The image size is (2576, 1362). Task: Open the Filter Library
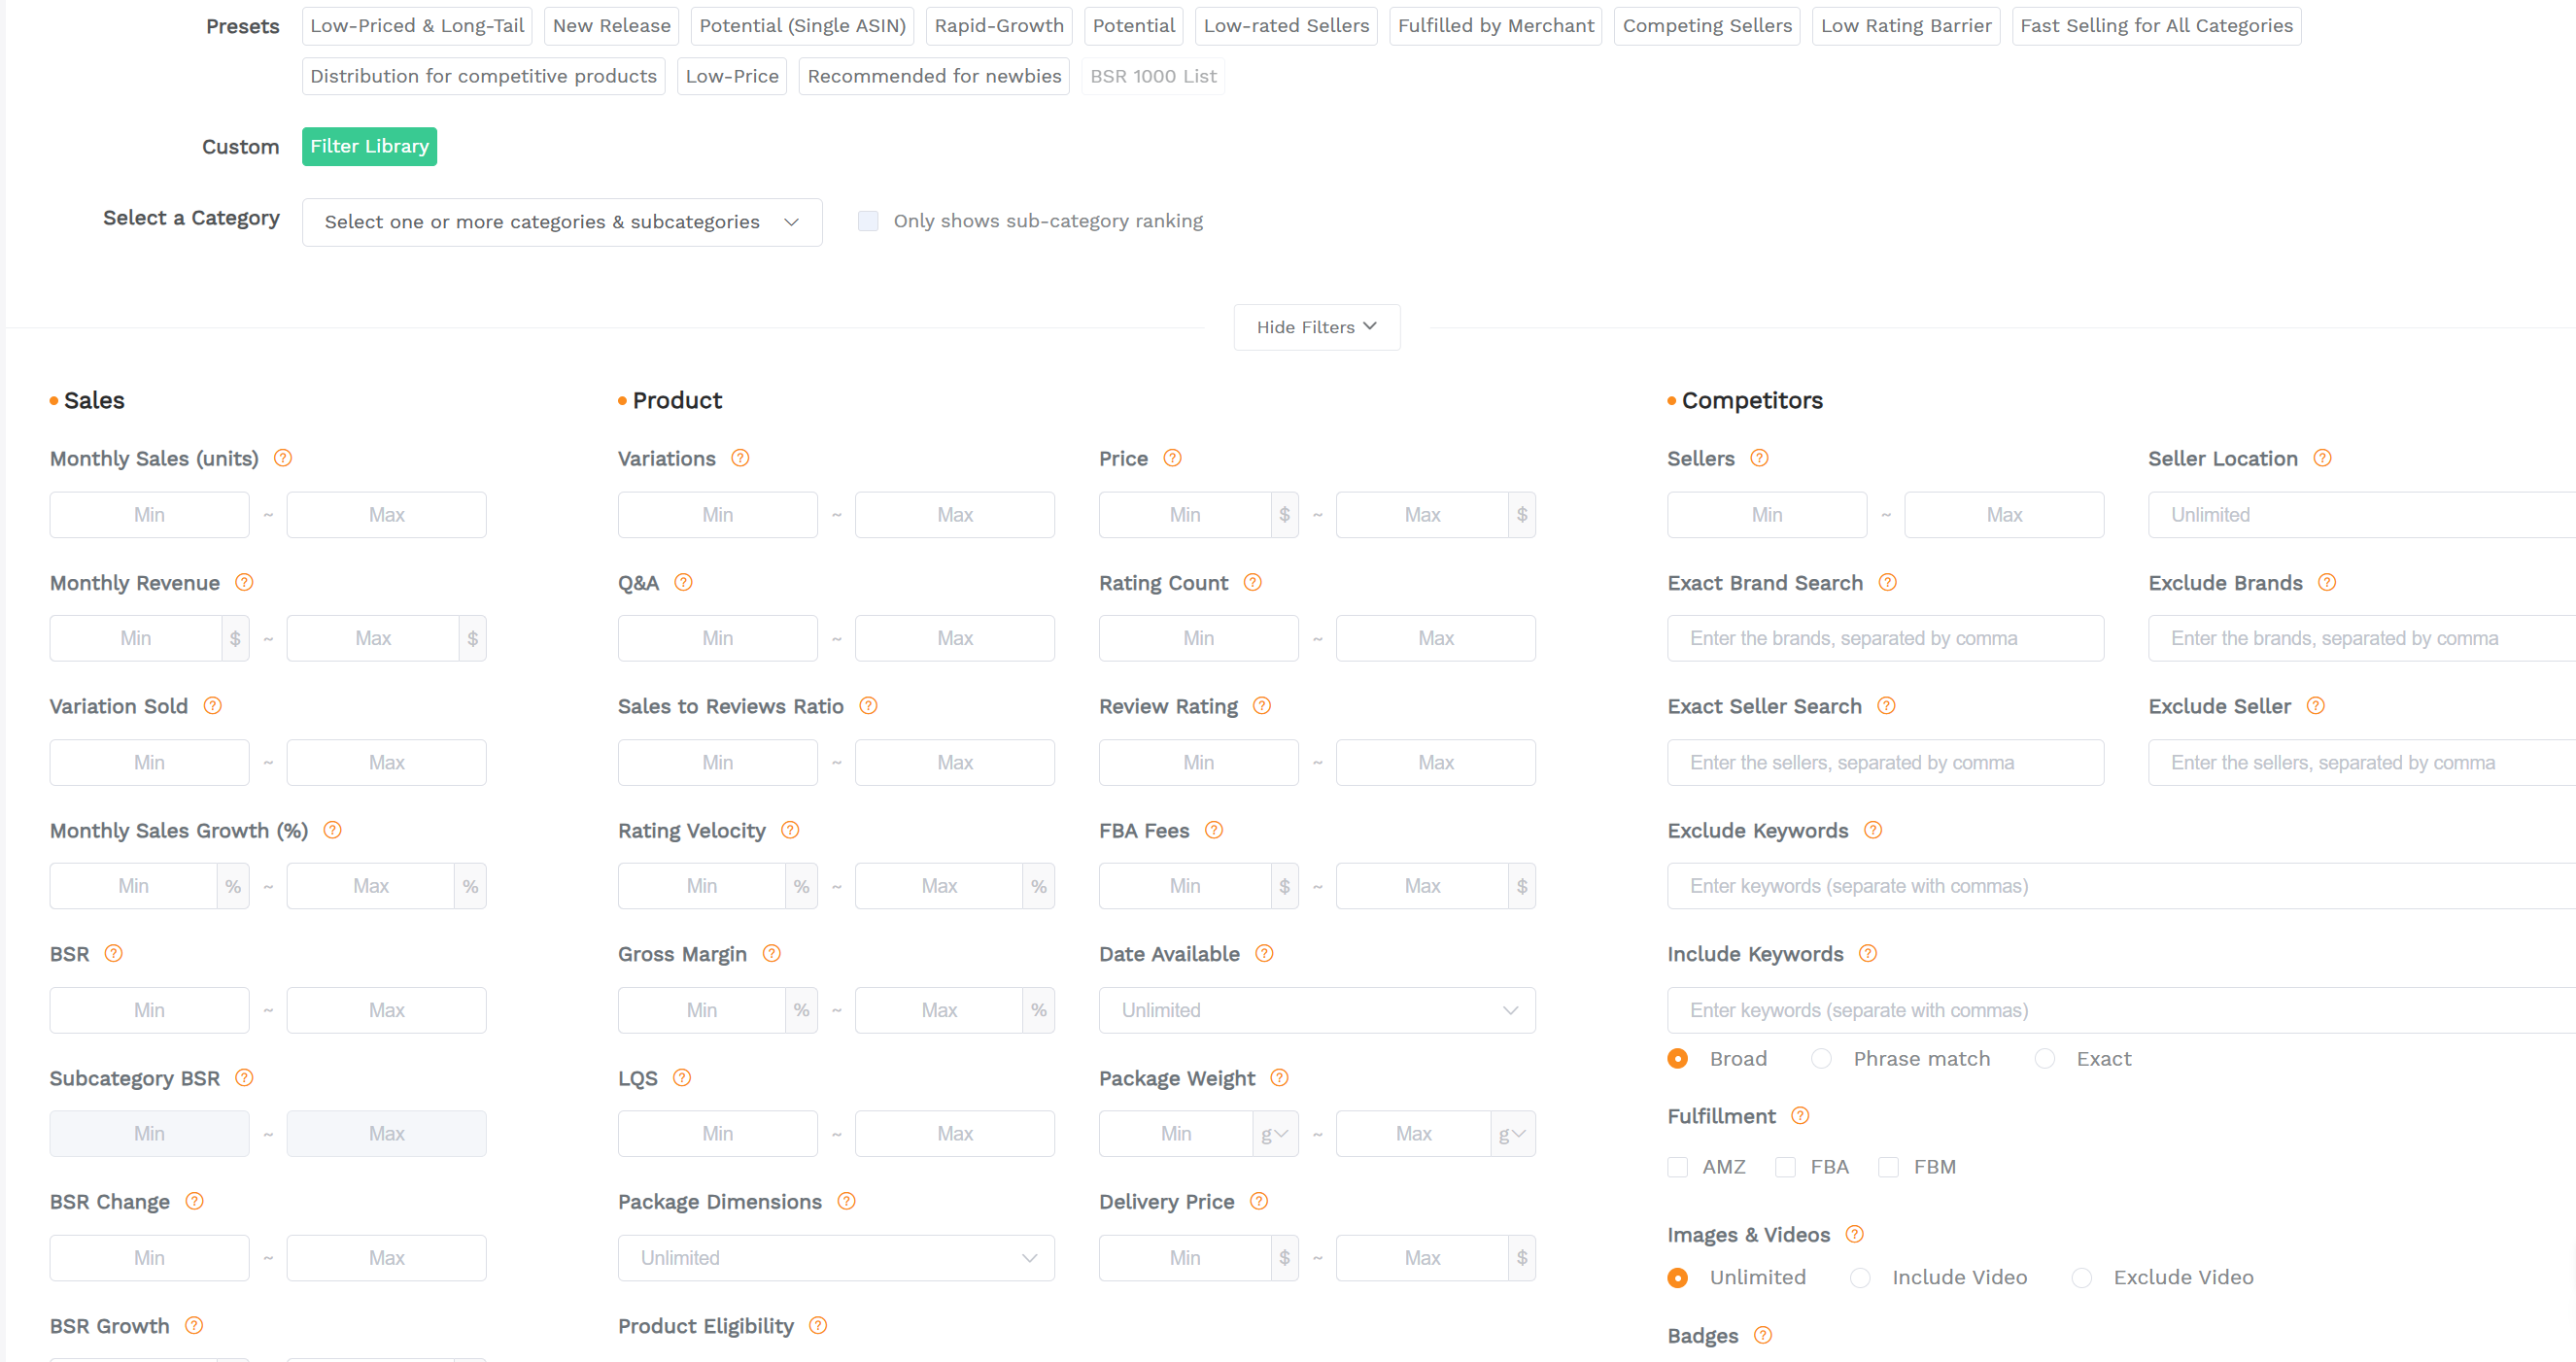point(368,146)
